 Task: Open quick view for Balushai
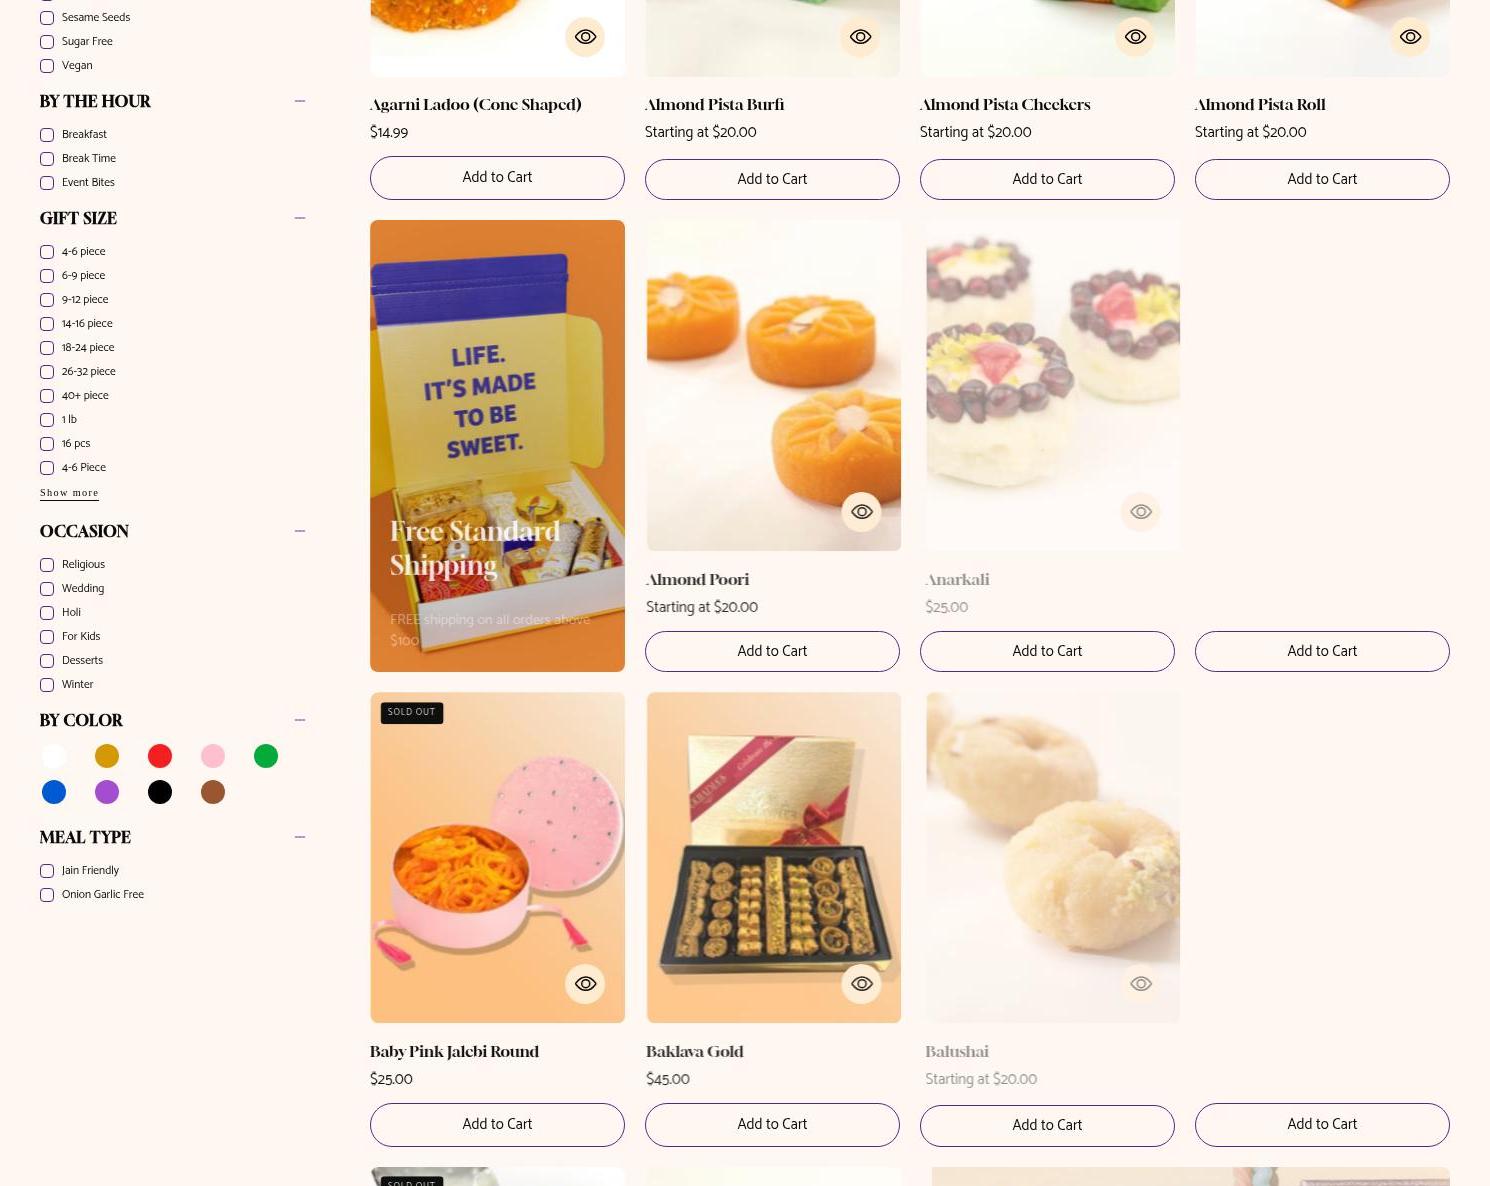tap(1140, 984)
